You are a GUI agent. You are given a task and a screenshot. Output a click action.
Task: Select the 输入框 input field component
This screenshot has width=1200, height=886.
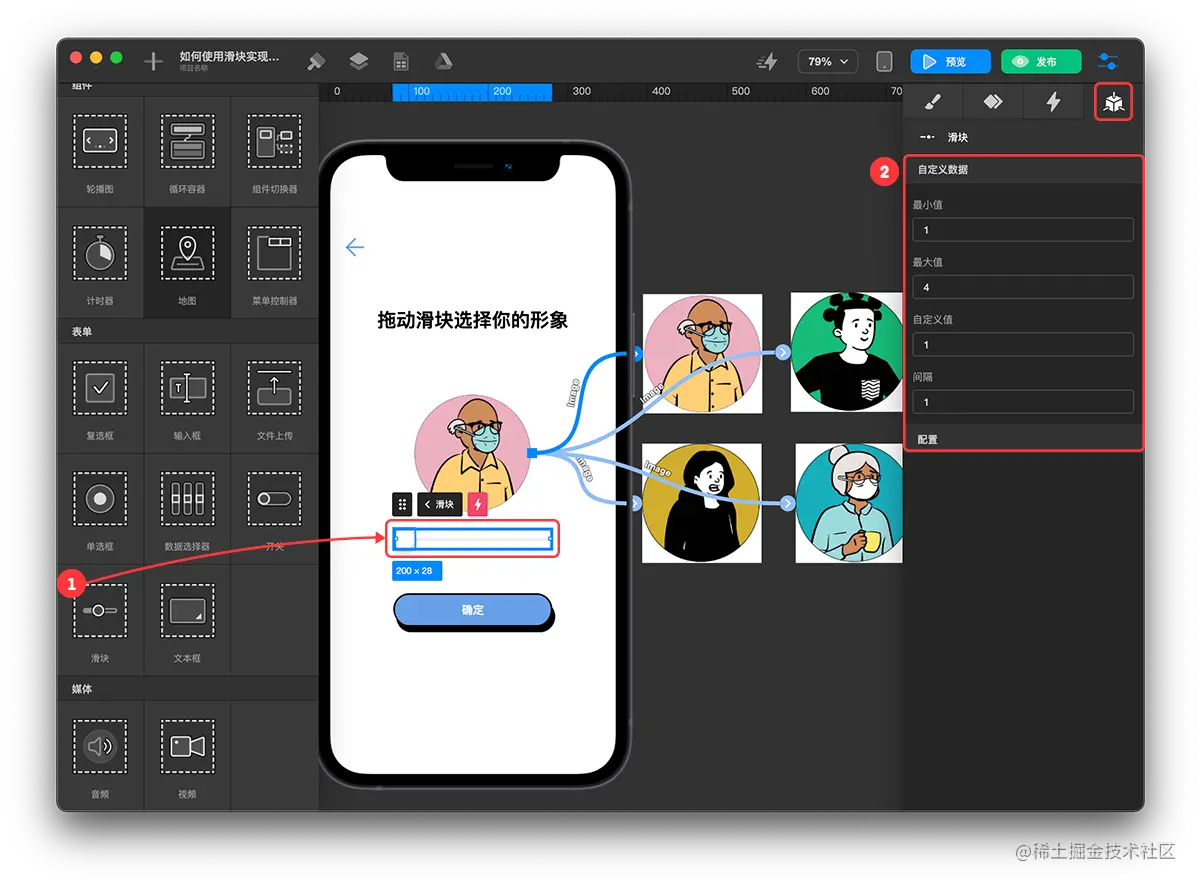click(187, 398)
